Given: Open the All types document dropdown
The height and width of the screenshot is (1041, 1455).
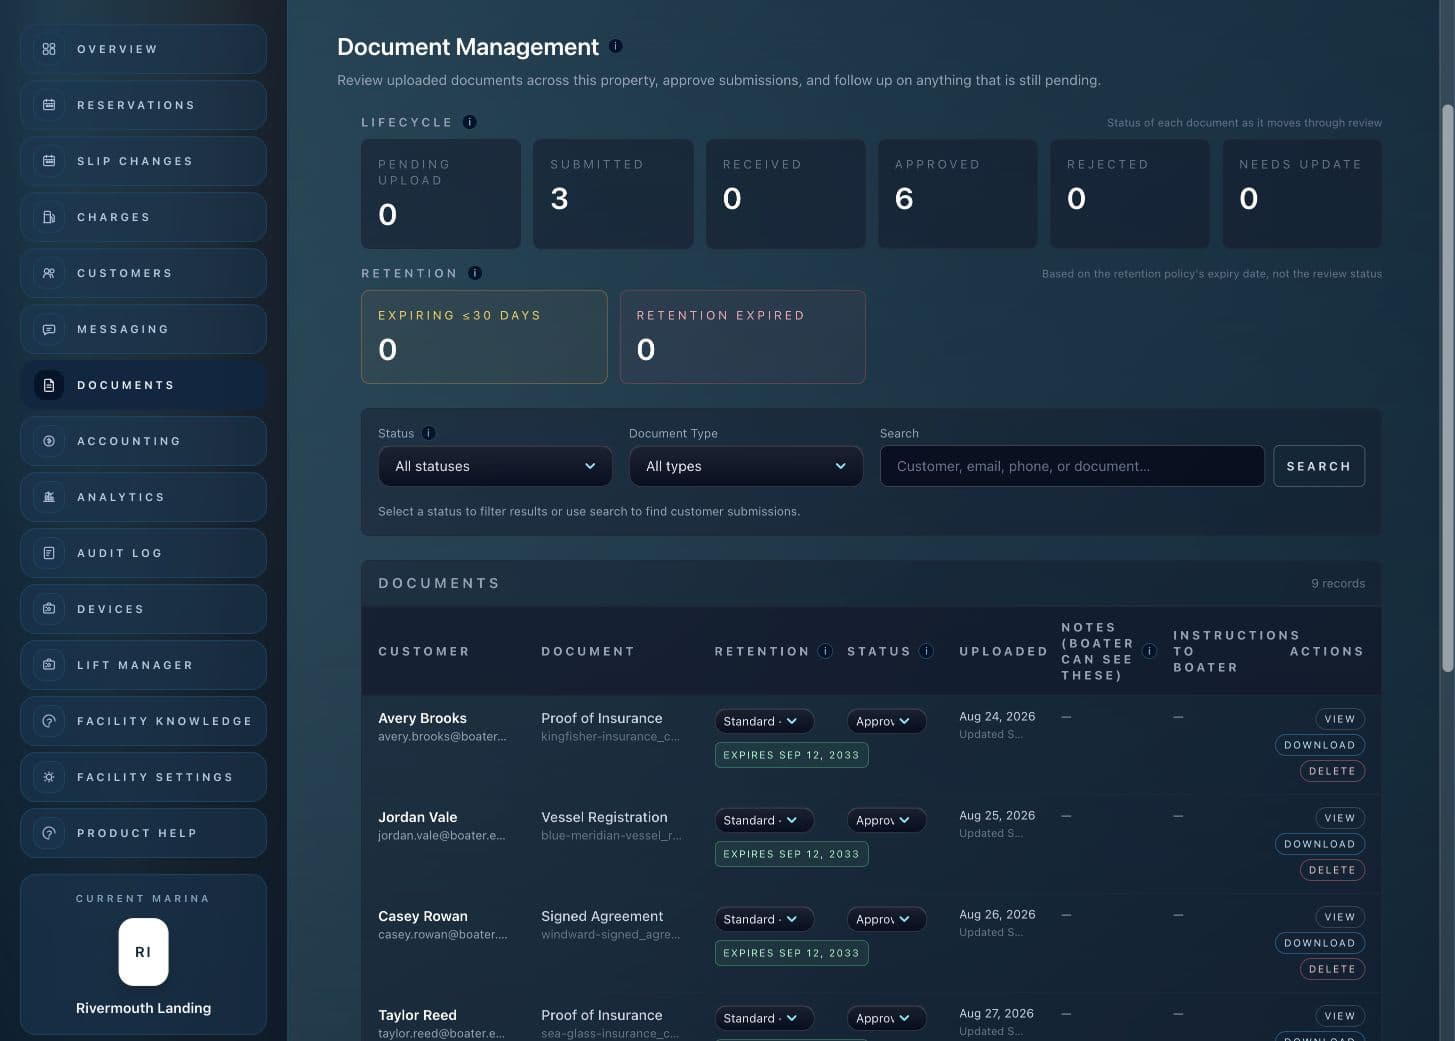Looking at the screenshot, I should [746, 466].
